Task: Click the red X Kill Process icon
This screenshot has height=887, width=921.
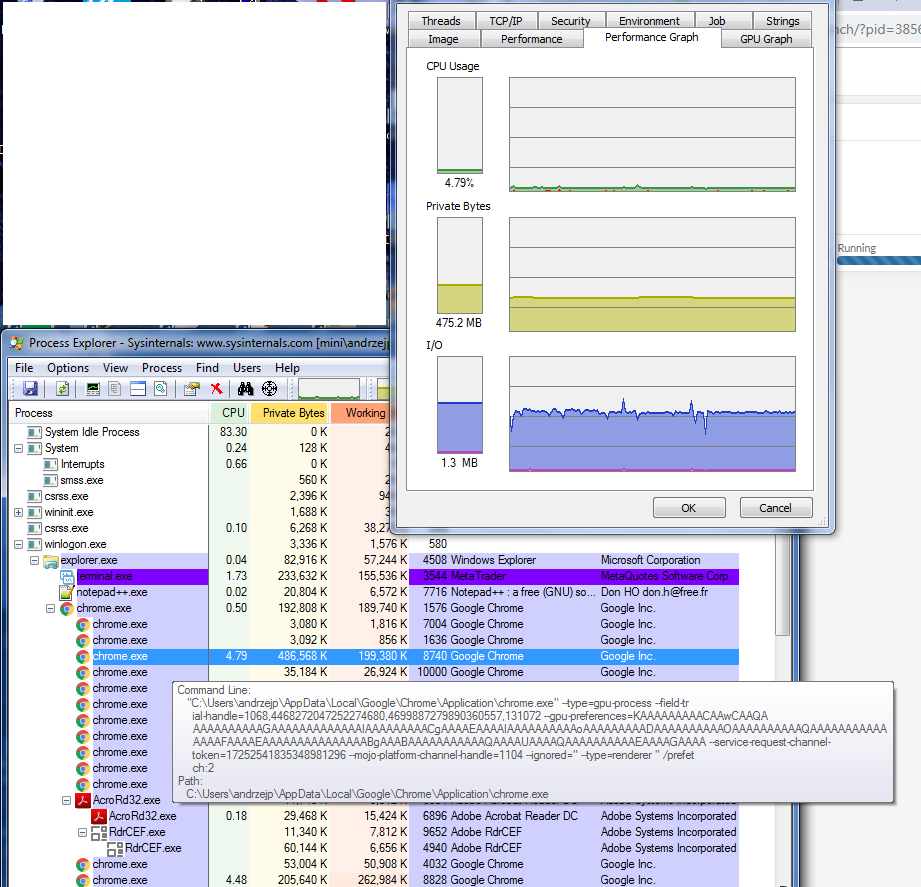Action: click(x=217, y=389)
